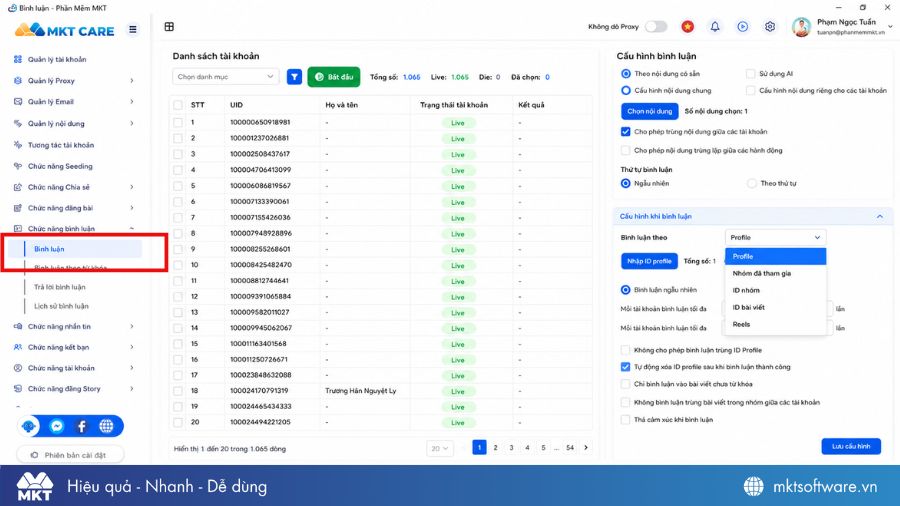Select Theo nội dung có sẵn radio

[626, 73]
